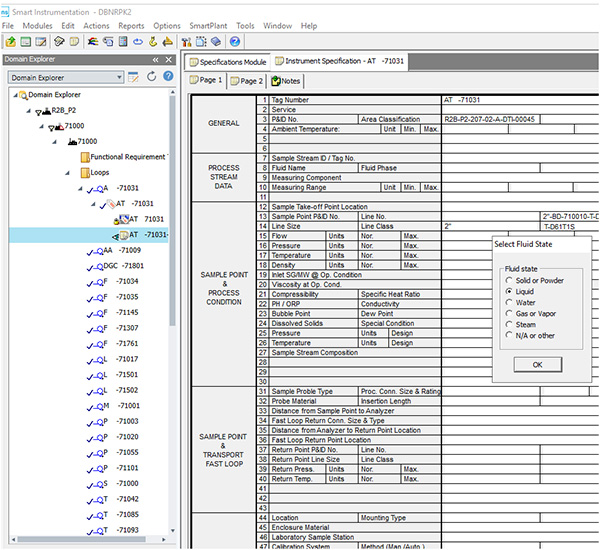Click the Loops folder icon
The height and width of the screenshot is (550, 600).
pyautogui.click(x=85, y=173)
